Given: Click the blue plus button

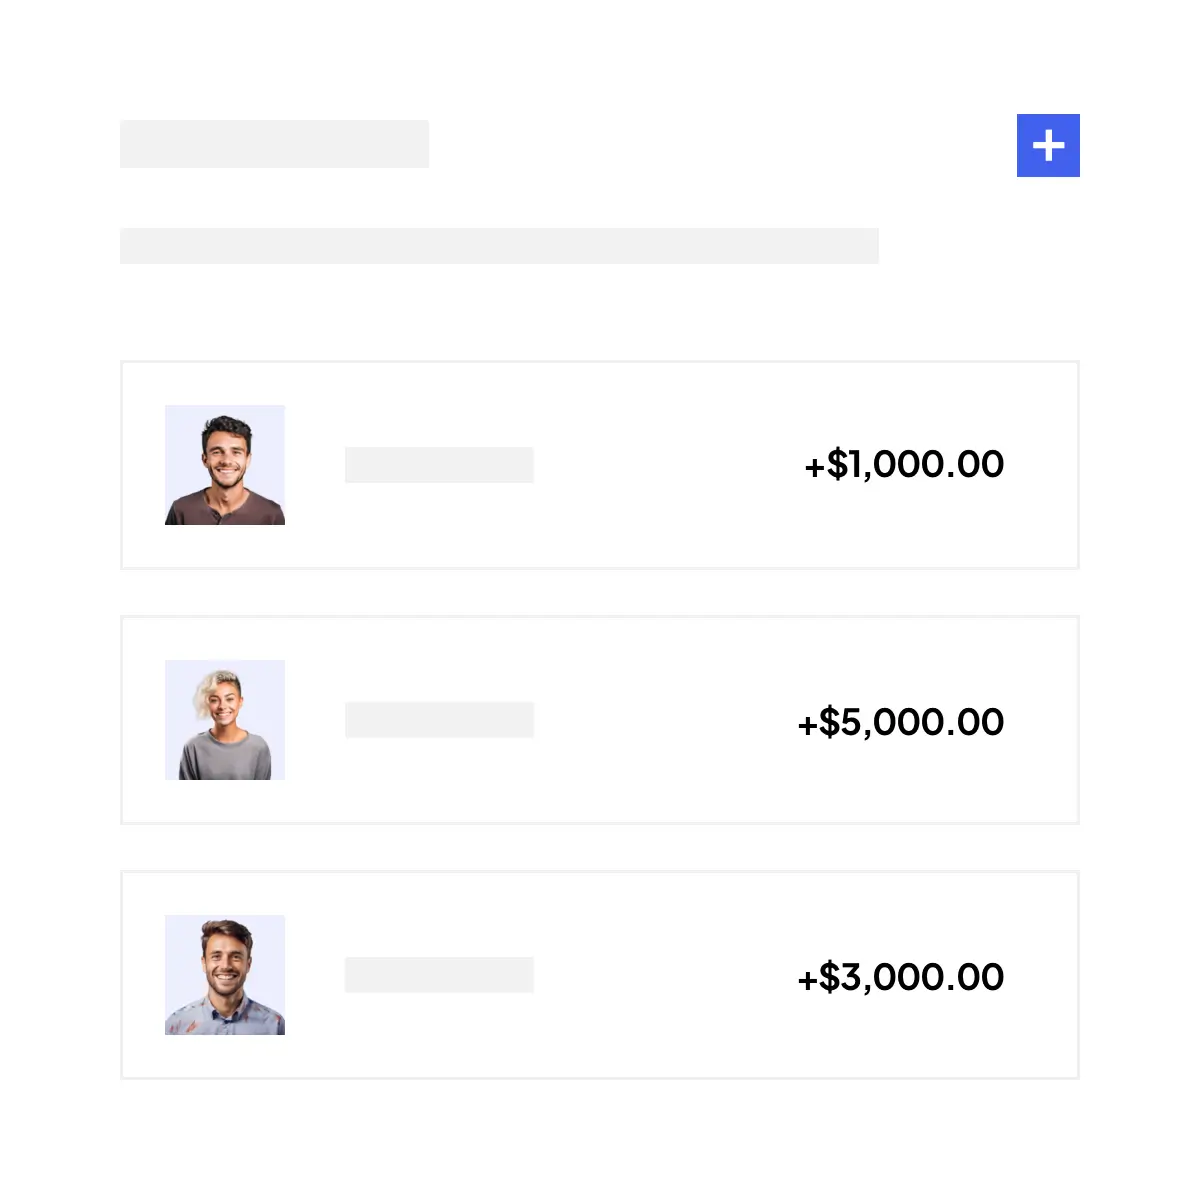Looking at the screenshot, I should pyautogui.click(x=1048, y=145).
